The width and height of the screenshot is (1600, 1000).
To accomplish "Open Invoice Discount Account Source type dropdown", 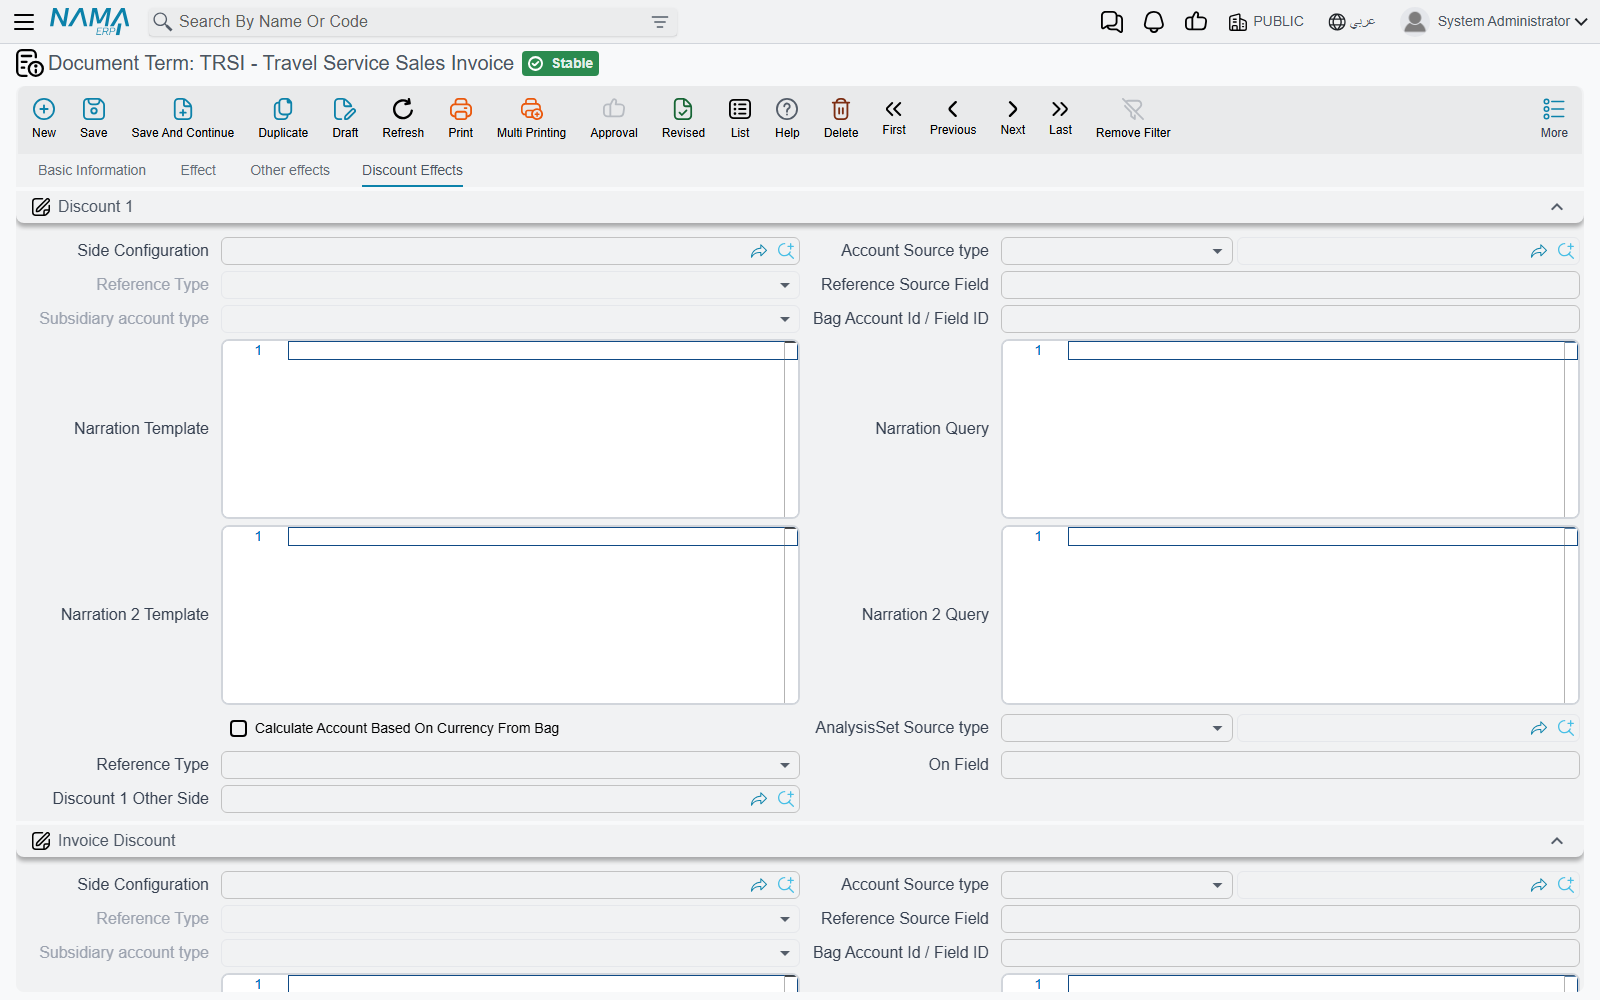I will [x=1117, y=885].
